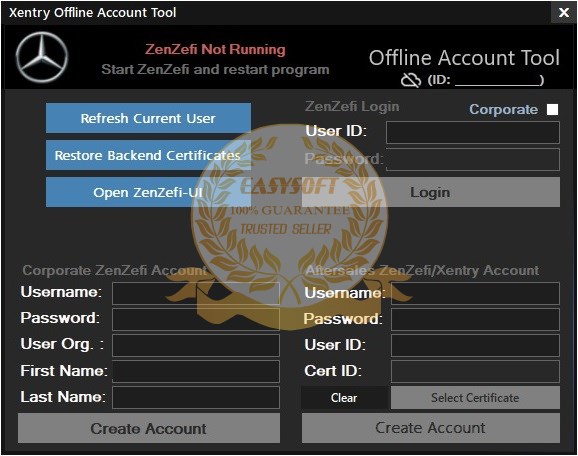This screenshot has height=456, width=578.
Task: Click the First Name input field
Action: click(x=196, y=371)
